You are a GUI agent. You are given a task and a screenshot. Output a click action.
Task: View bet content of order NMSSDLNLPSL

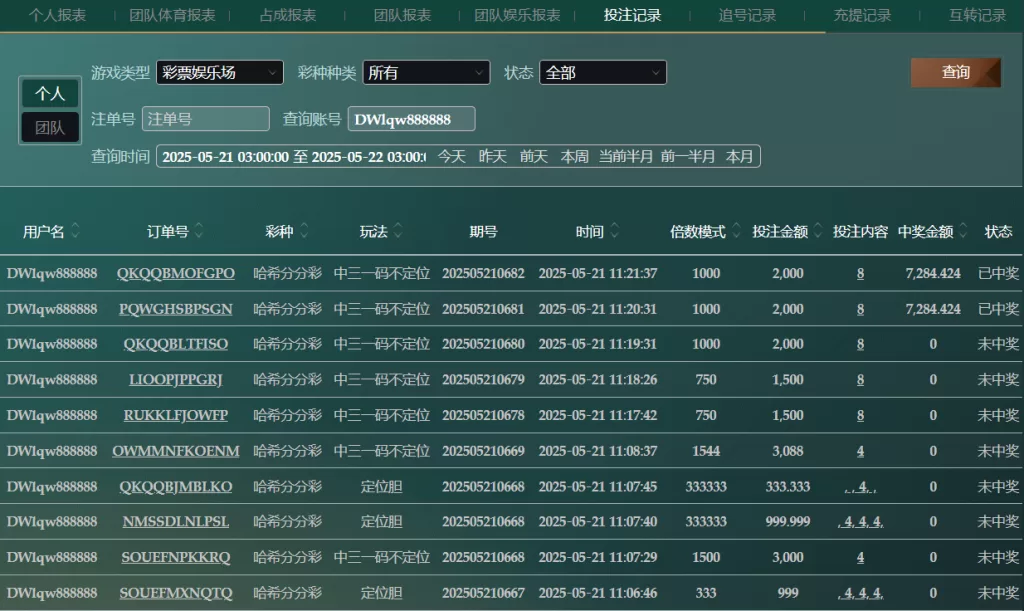[860, 522]
